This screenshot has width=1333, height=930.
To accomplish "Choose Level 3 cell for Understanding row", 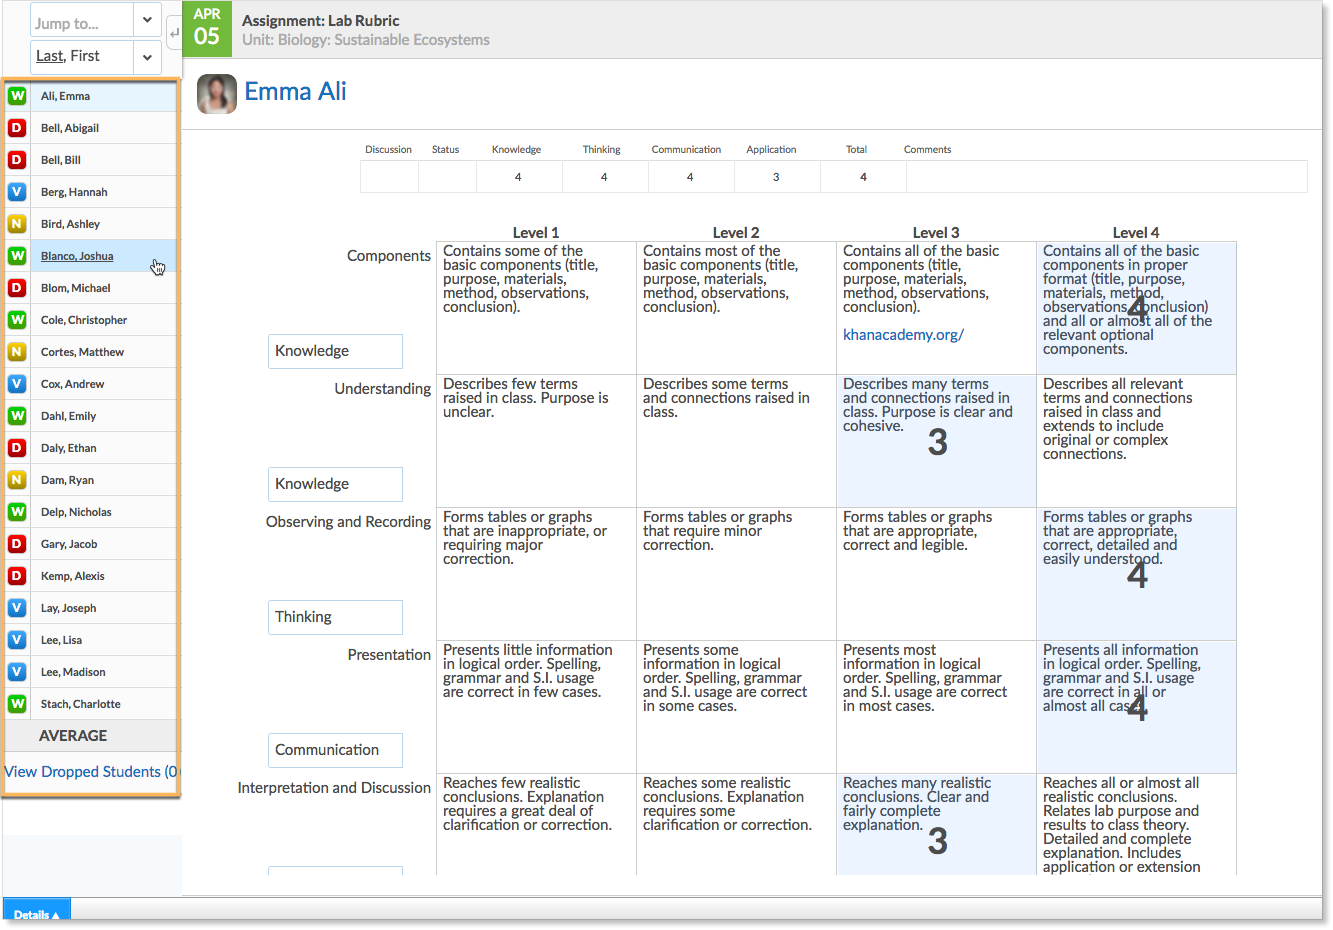I will (936, 440).
